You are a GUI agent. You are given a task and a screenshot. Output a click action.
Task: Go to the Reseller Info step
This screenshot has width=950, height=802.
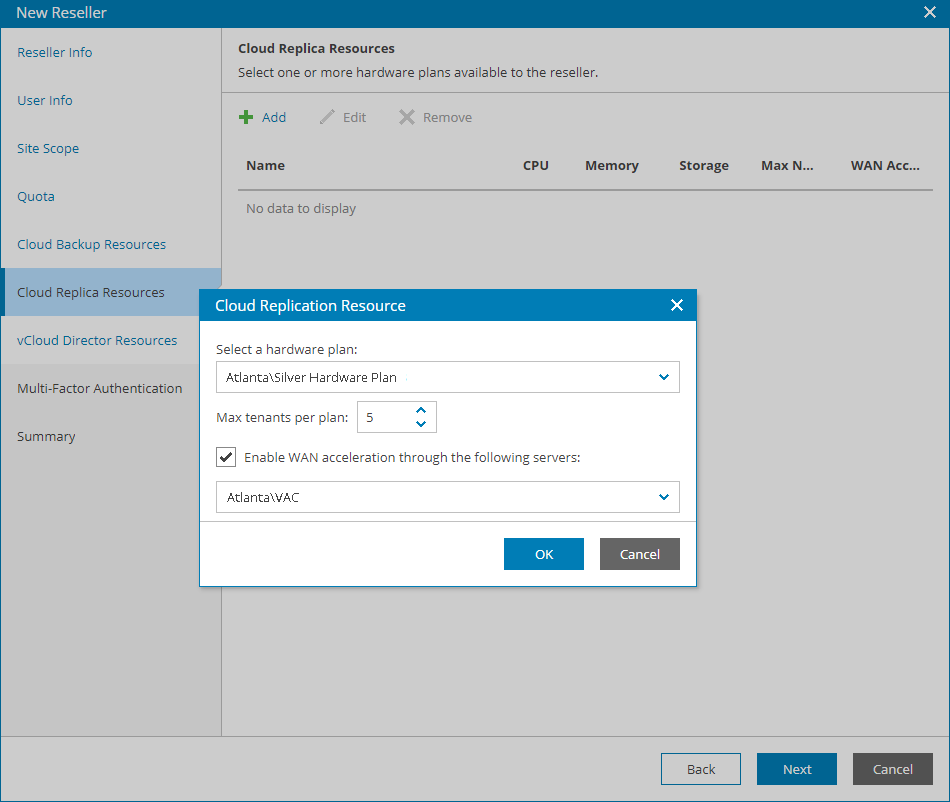pyautogui.click(x=55, y=52)
